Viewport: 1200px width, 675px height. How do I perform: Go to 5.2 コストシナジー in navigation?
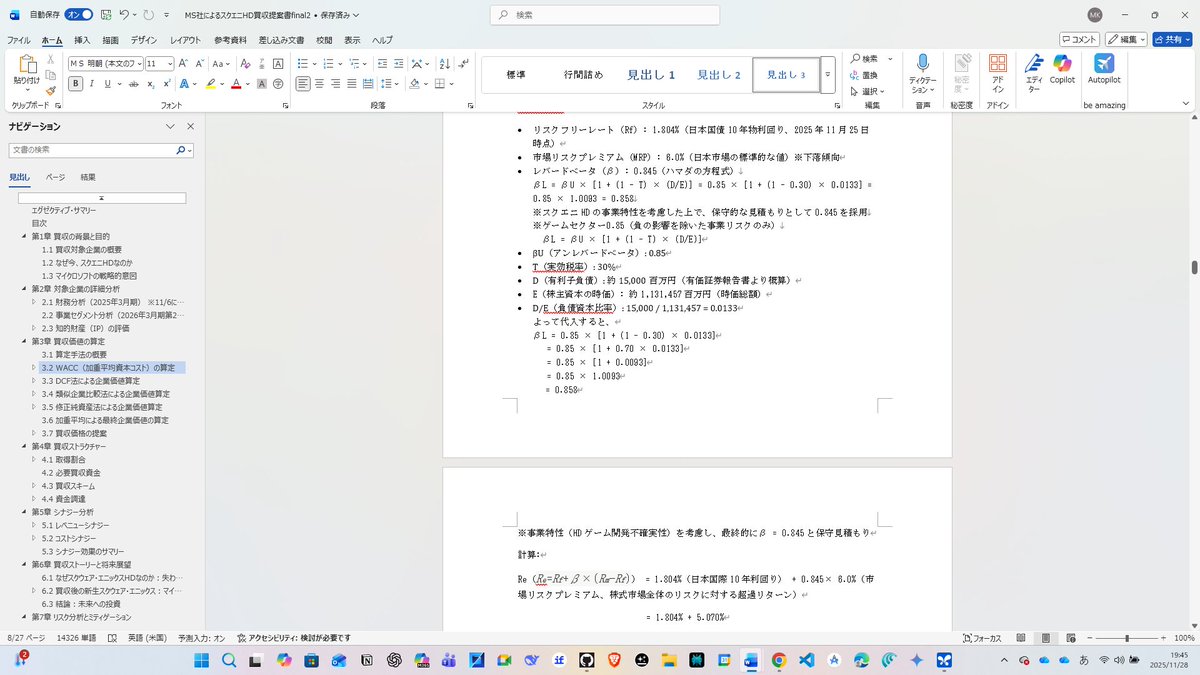point(72,537)
